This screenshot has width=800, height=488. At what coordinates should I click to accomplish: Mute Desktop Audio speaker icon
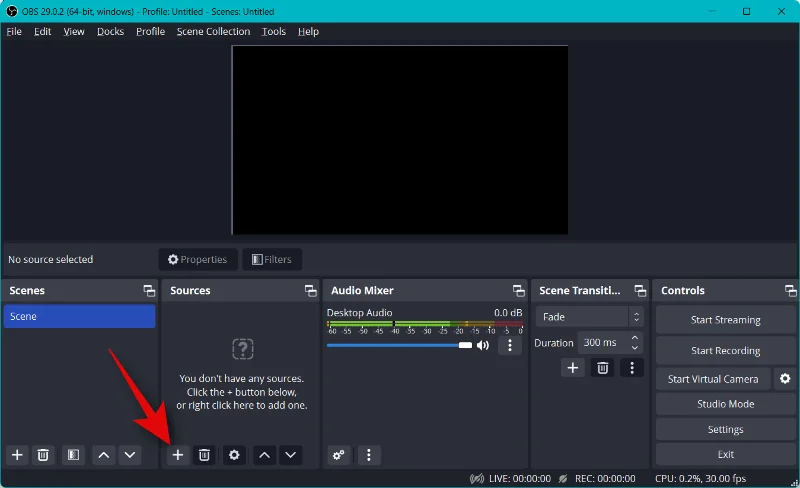pos(483,346)
